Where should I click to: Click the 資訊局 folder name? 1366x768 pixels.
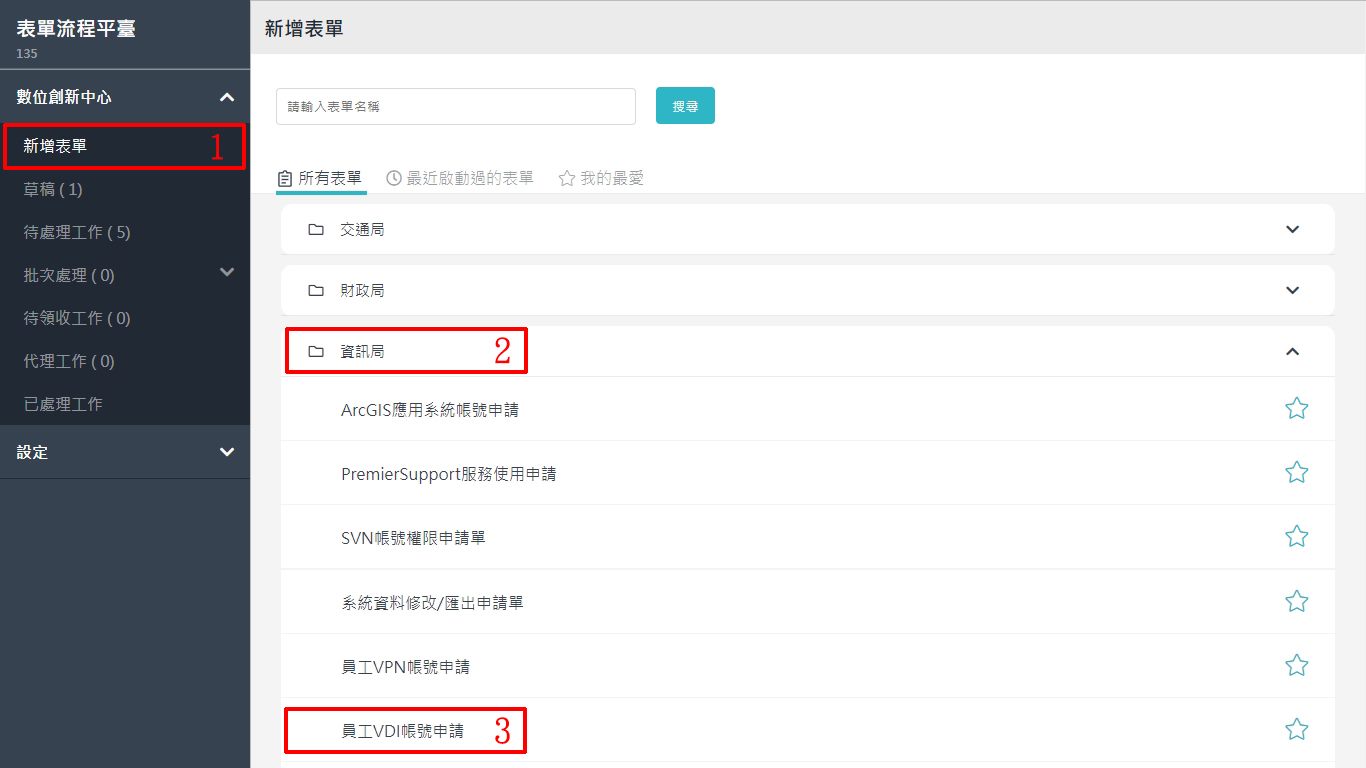coord(362,351)
